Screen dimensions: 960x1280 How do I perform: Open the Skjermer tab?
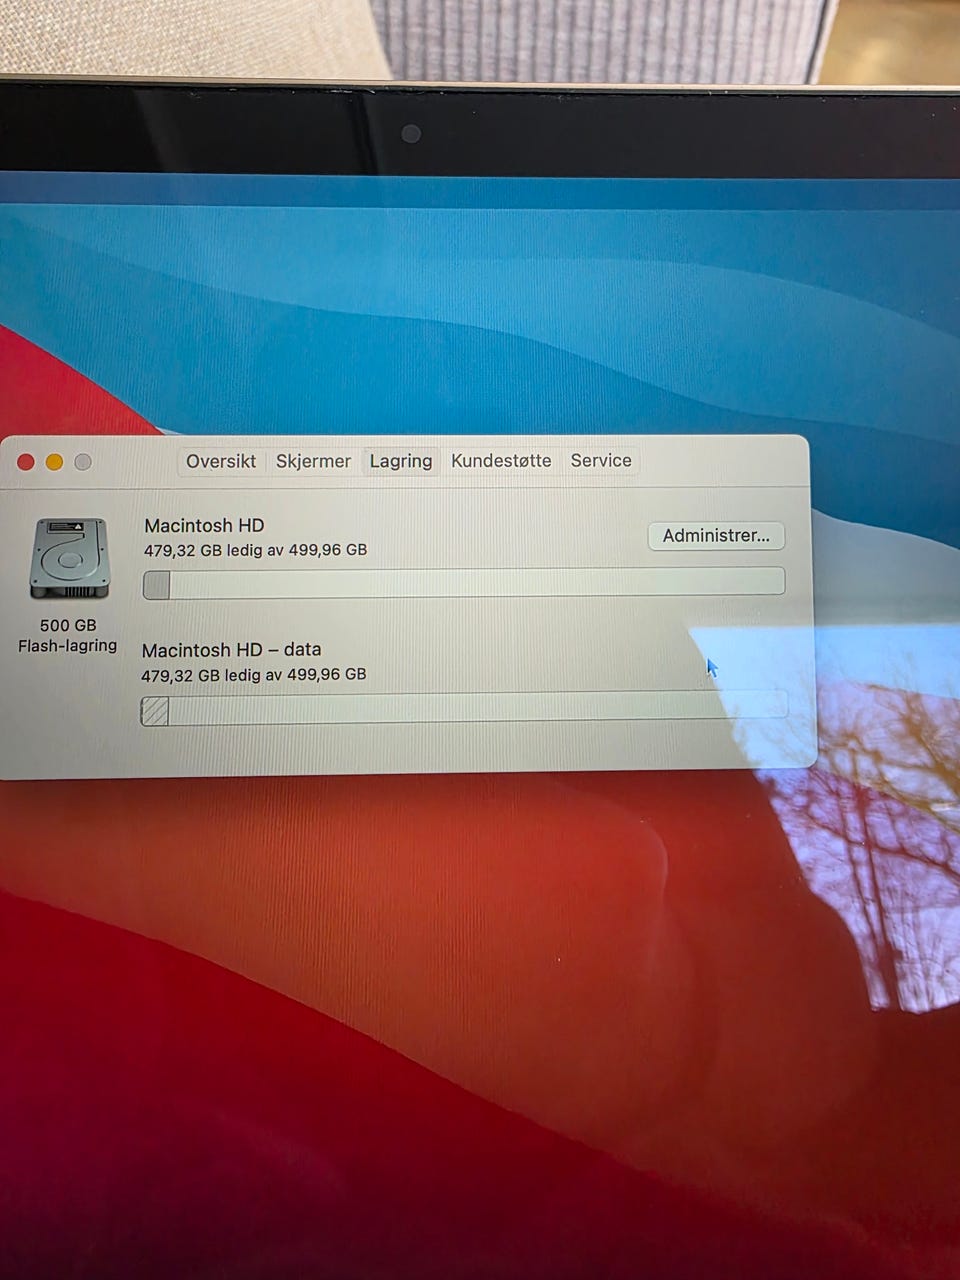[x=313, y=461]
